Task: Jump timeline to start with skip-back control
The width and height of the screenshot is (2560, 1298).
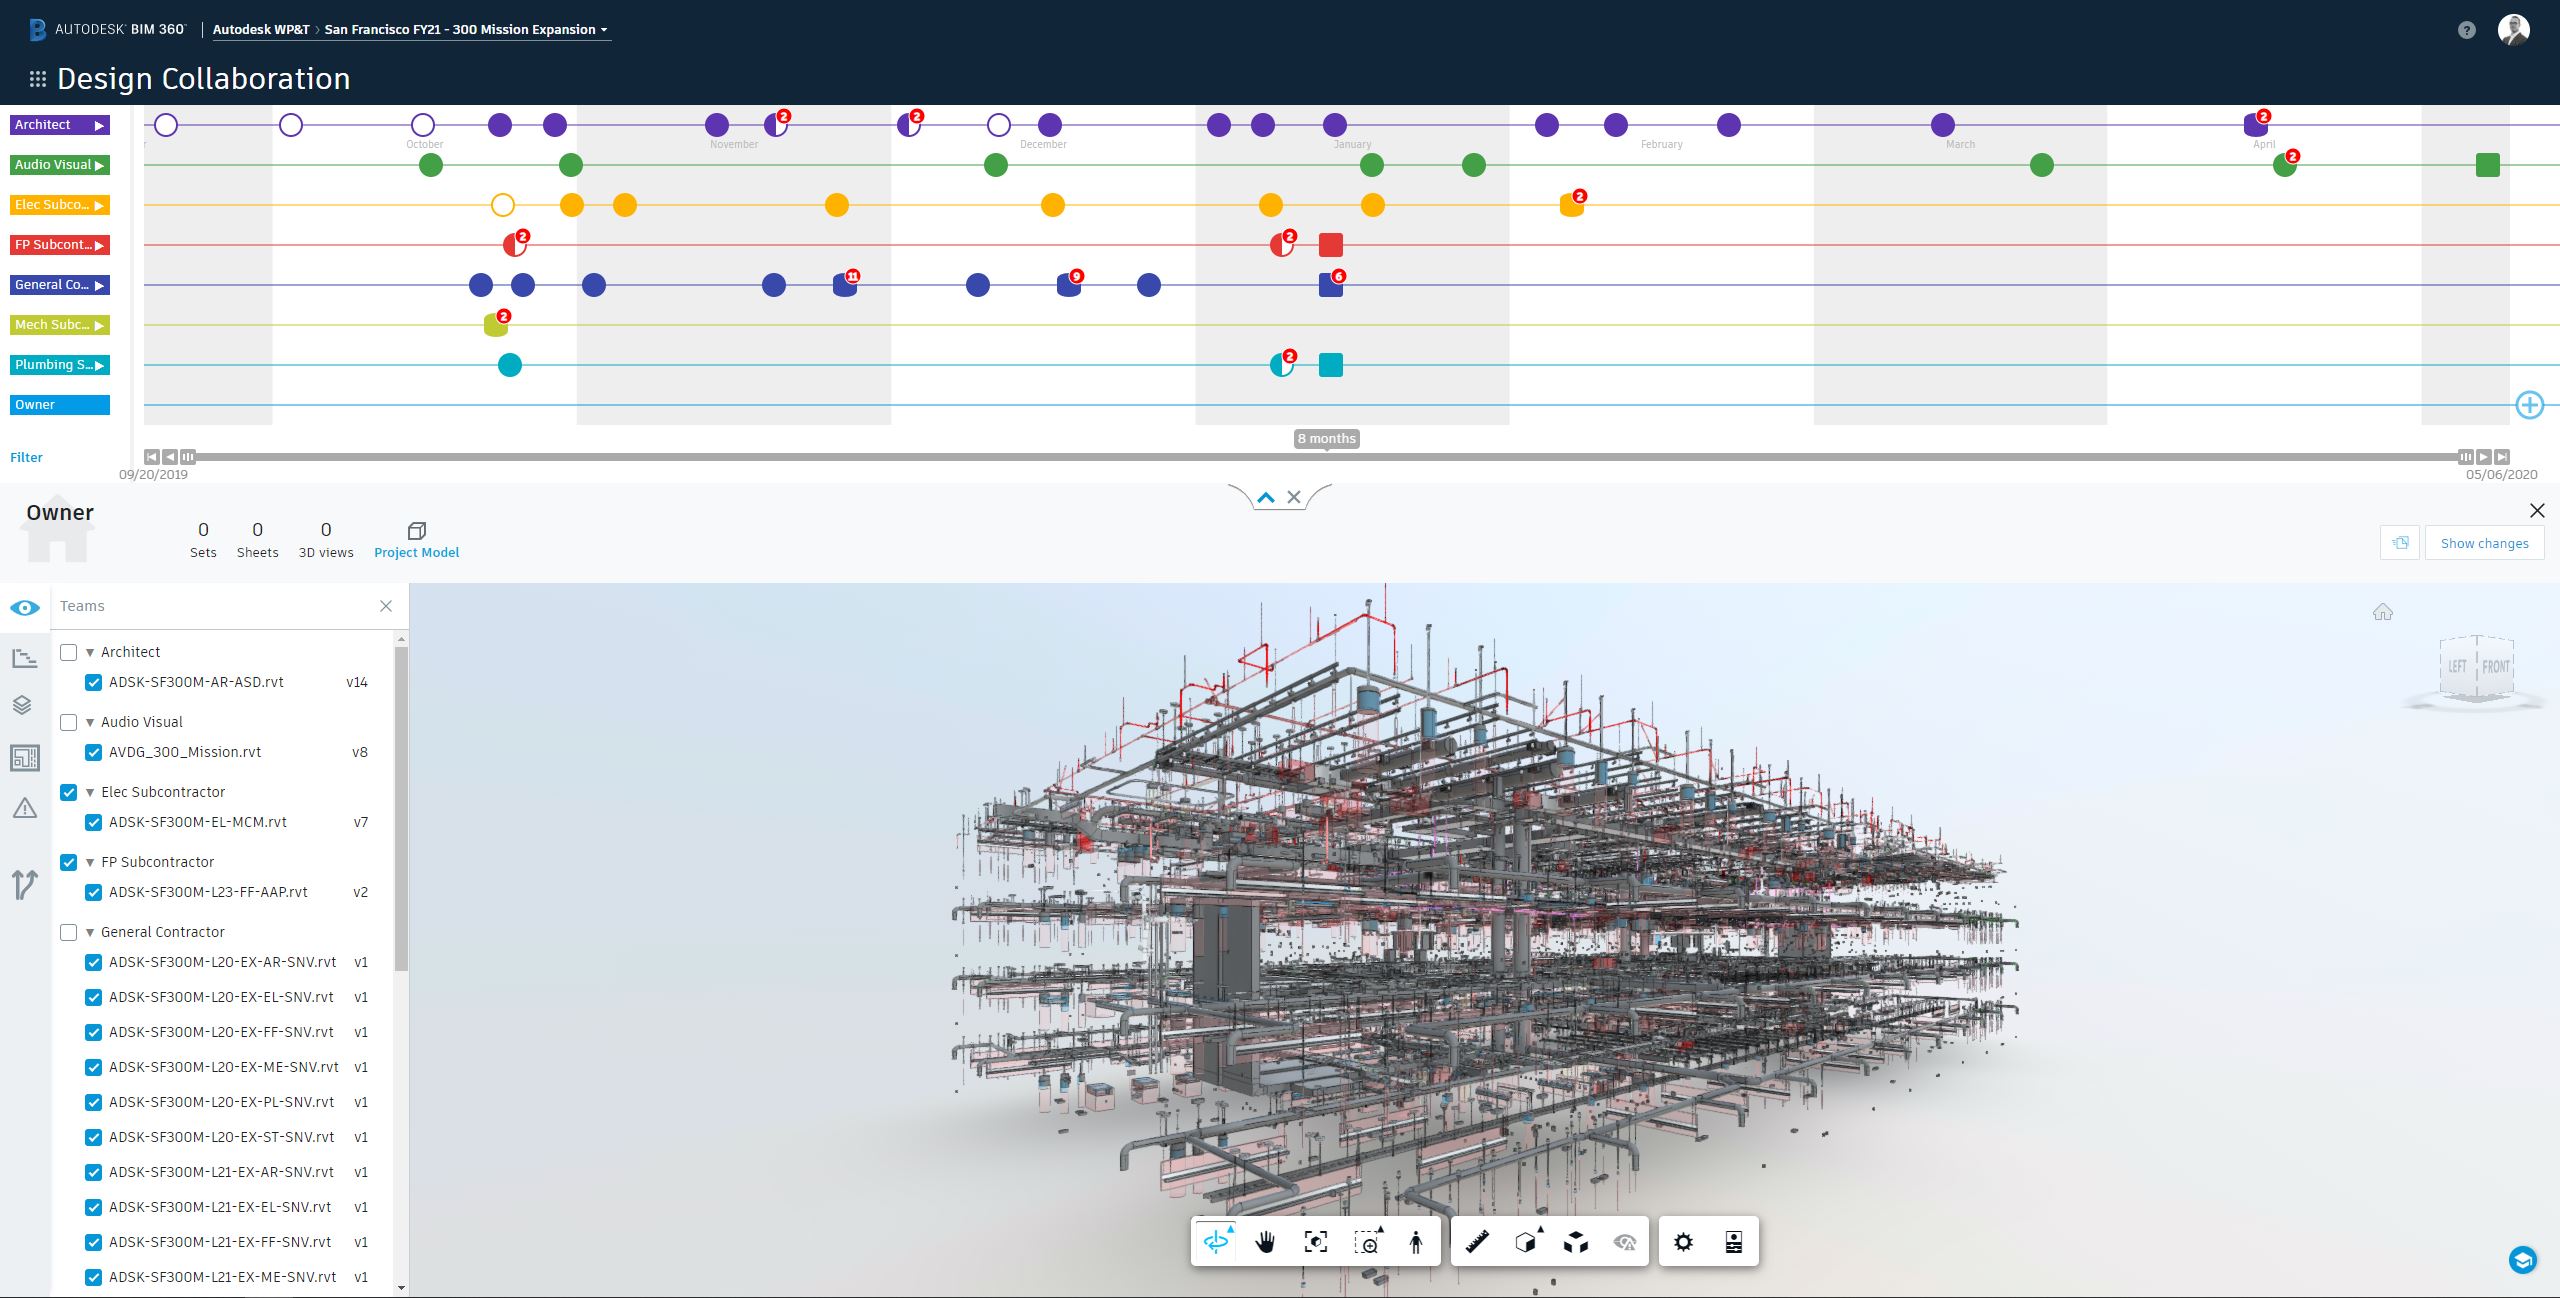Action: click(x=151, y=457)
